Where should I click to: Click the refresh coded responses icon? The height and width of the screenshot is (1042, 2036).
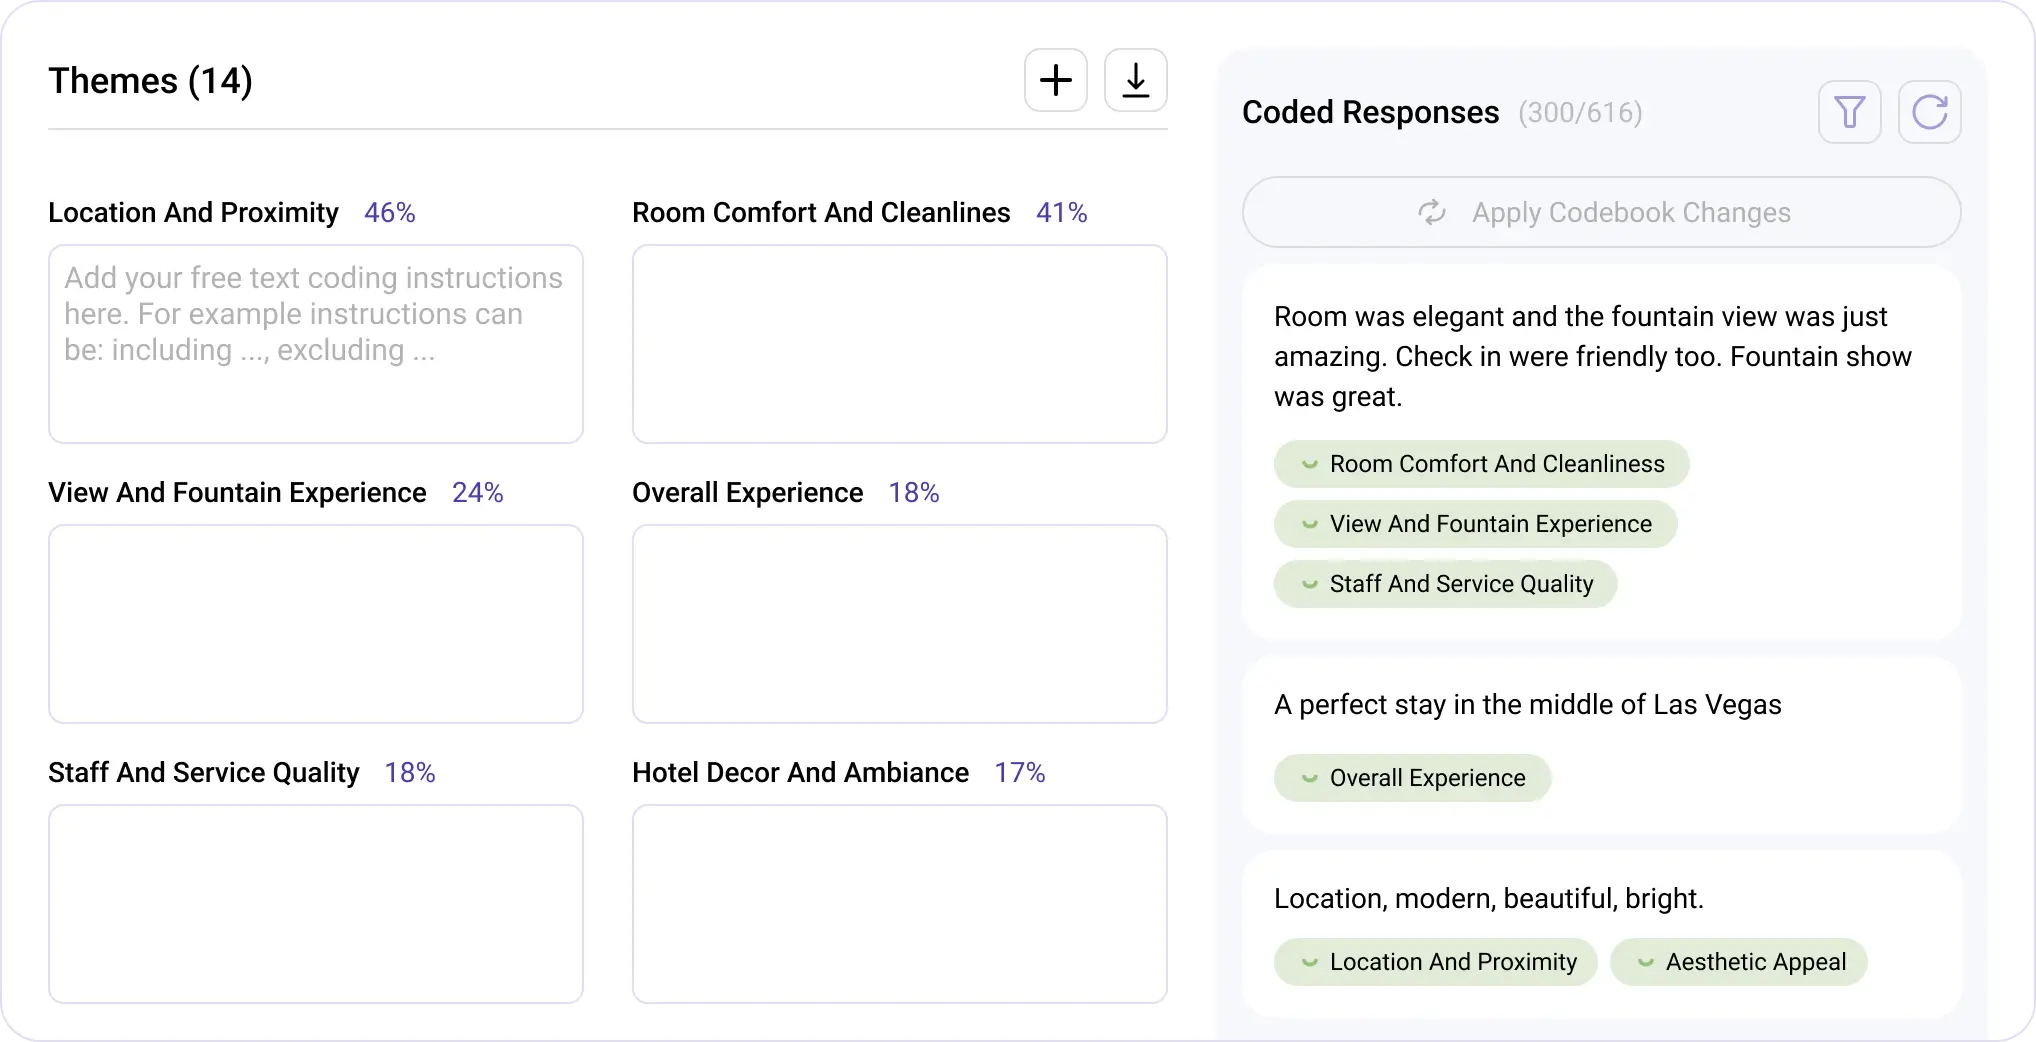coord(1929,112)
